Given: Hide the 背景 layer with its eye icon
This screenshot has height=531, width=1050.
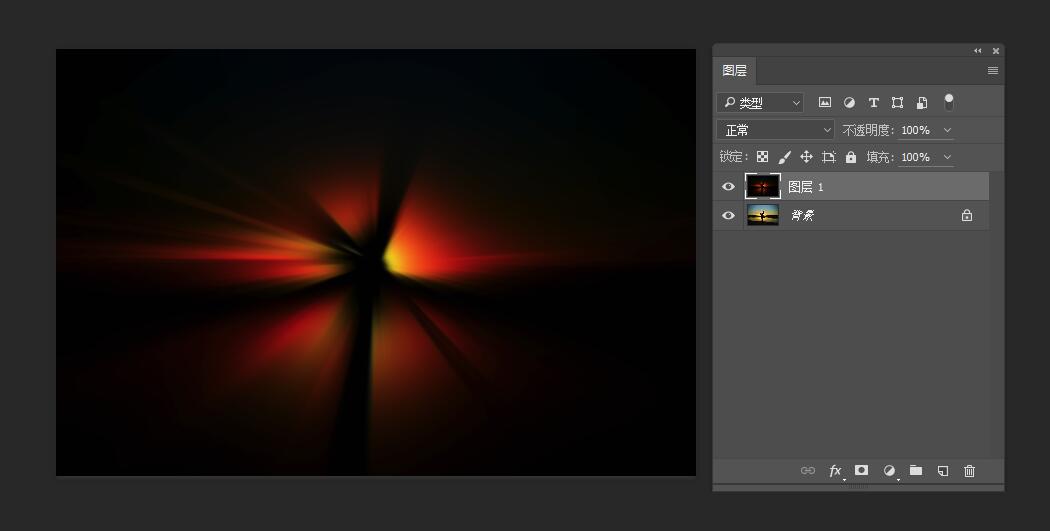Looking at the screenshot, I should tap(728, 216).
